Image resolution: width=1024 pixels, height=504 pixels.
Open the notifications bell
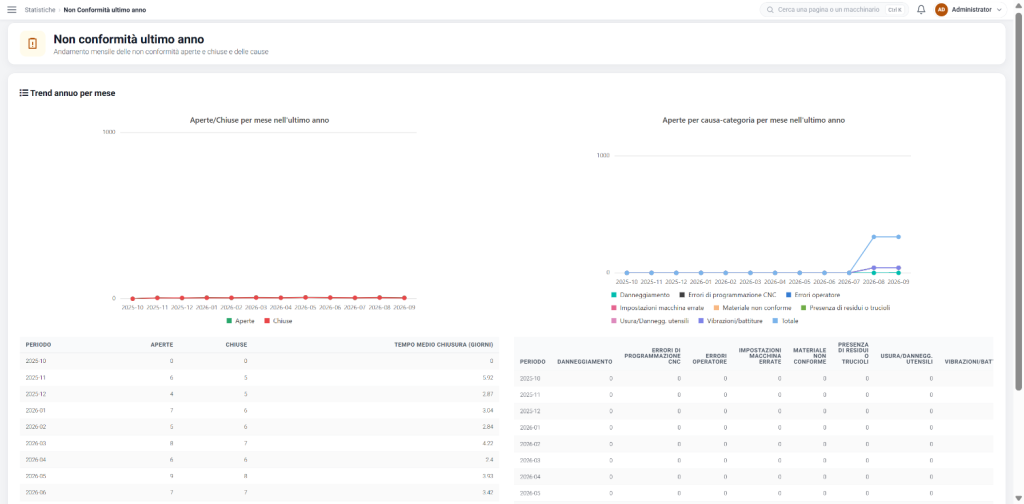tap(921, 10)
